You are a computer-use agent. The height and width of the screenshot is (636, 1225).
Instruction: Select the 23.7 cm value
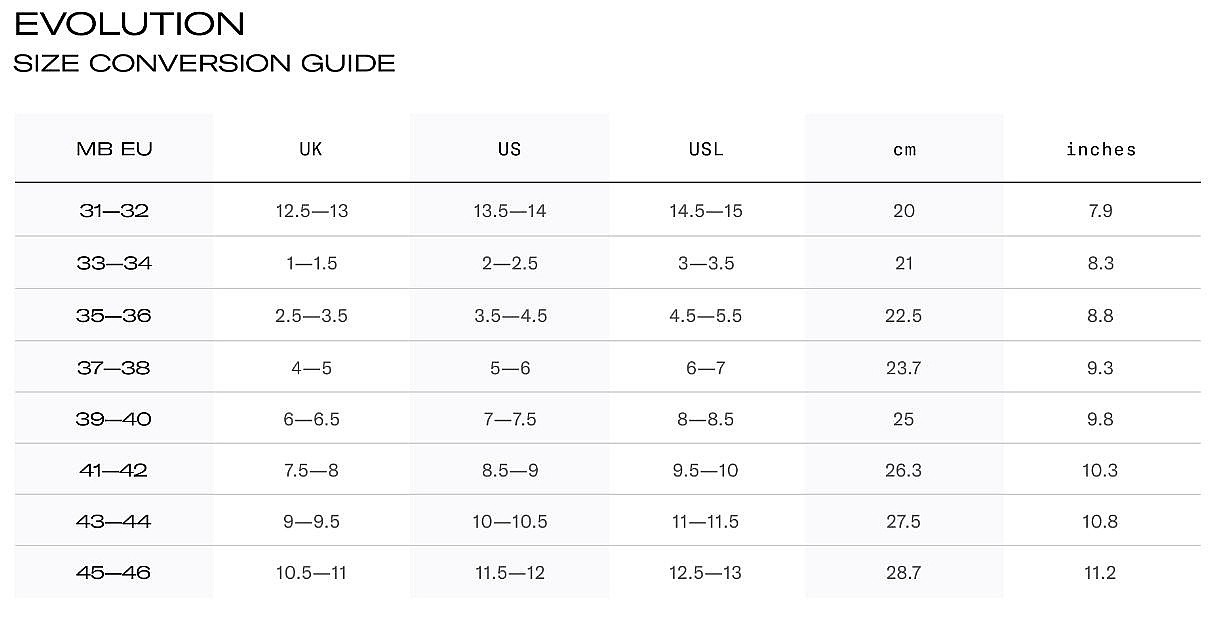tap(904, 367)
